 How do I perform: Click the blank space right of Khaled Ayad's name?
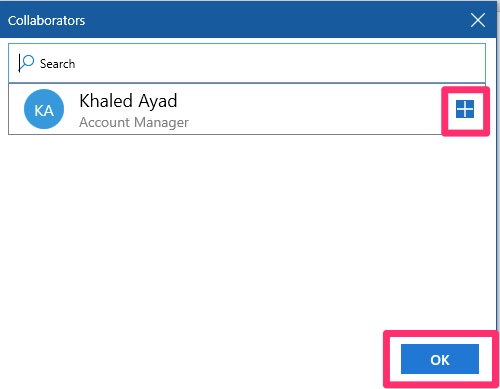point(310,109)
